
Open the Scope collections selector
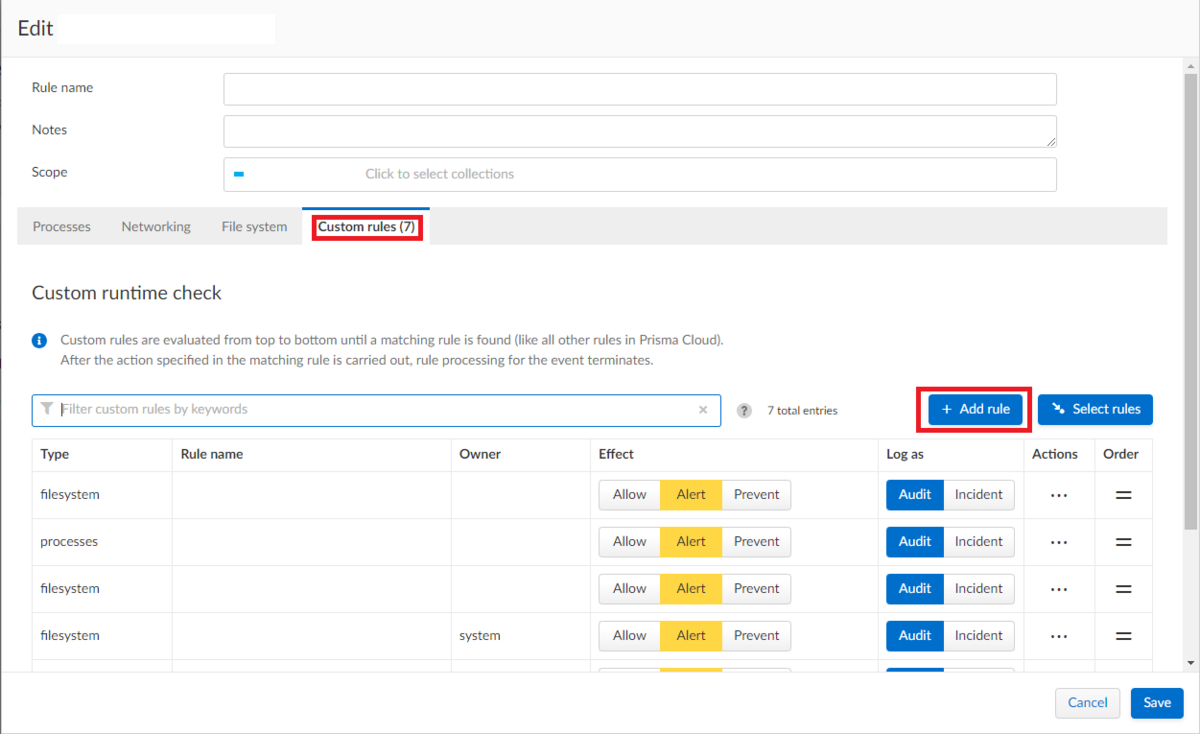pos(640,174)
